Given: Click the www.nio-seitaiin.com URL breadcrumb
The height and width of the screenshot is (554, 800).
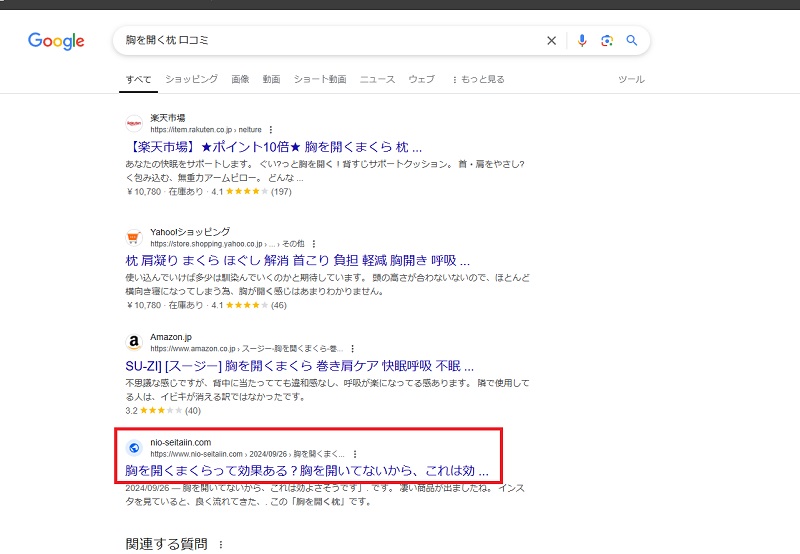Looking at the screenshot, I should coord(247,454).
